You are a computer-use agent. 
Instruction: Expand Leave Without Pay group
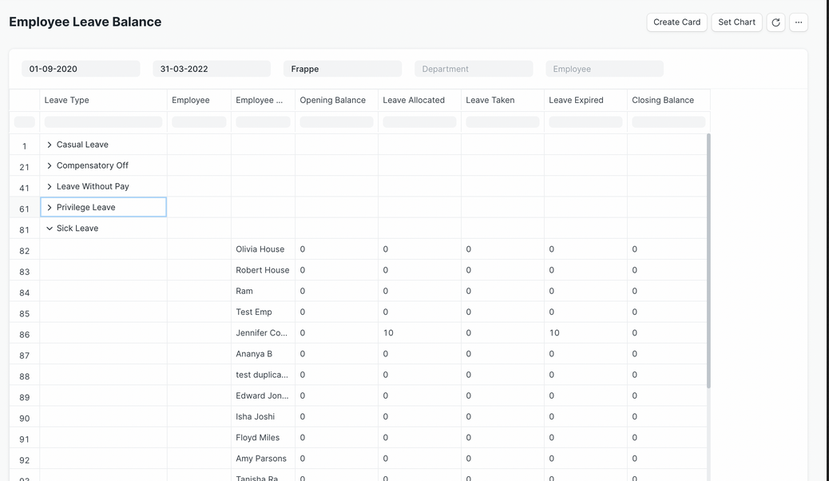[x=50, y=187]
